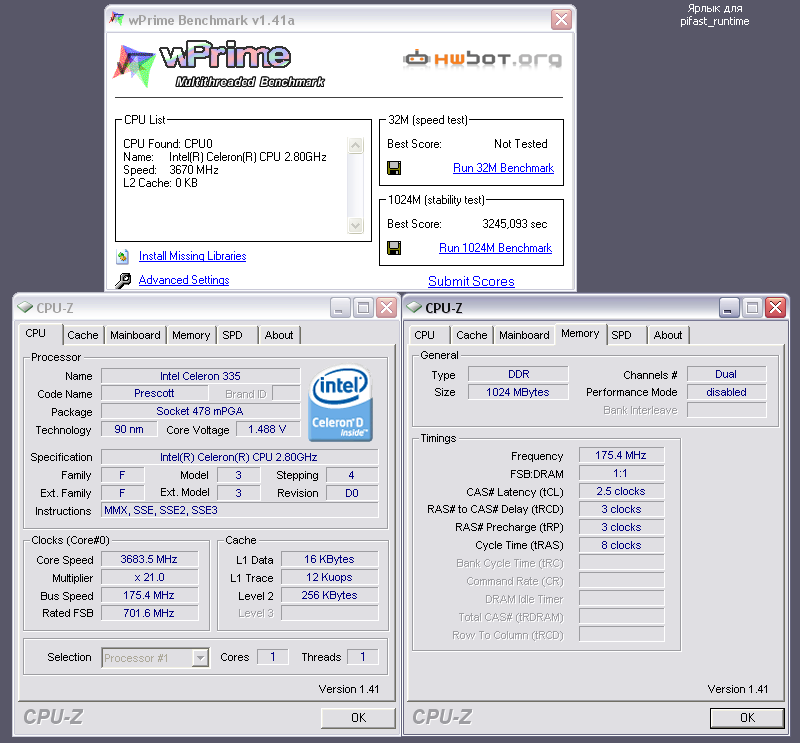Open the Processor #1 selection dropdown

(x=201, y=658)
